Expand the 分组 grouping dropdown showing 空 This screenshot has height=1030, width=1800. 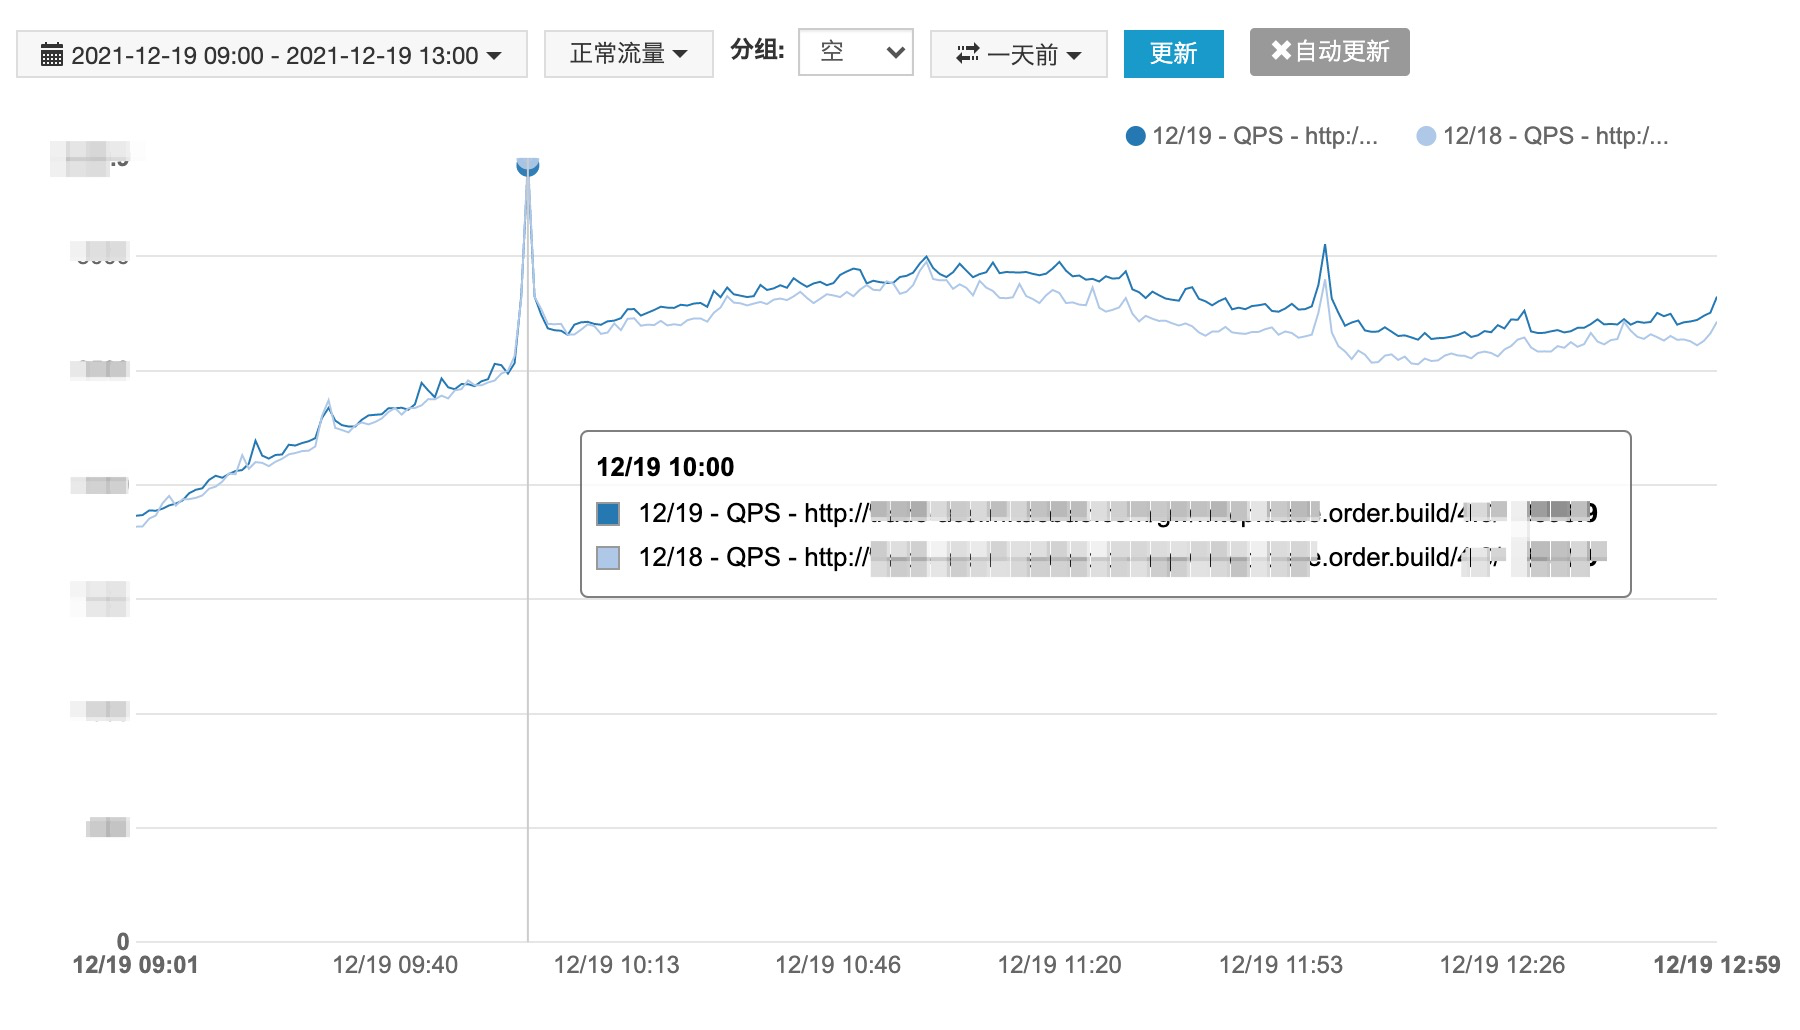pyautogui.click(x=855, y=52)
